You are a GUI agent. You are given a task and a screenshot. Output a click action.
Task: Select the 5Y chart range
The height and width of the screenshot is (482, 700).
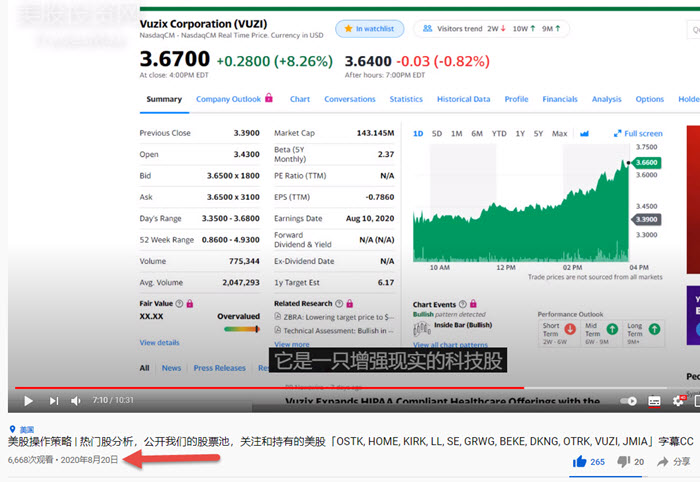click(538, 133)
